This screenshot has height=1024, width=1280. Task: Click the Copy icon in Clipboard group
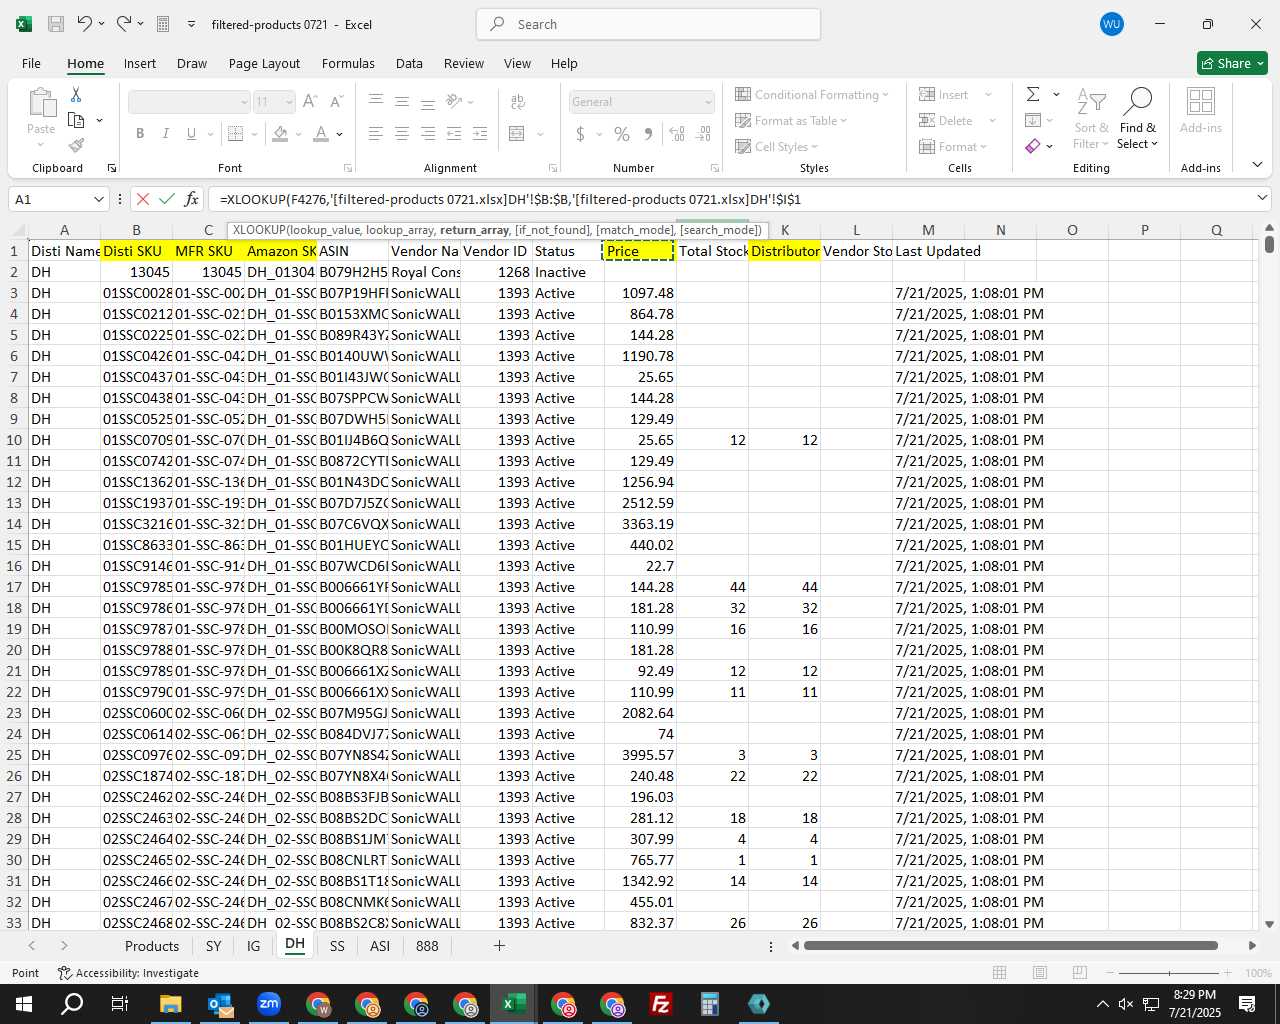[x=76, y=120]
